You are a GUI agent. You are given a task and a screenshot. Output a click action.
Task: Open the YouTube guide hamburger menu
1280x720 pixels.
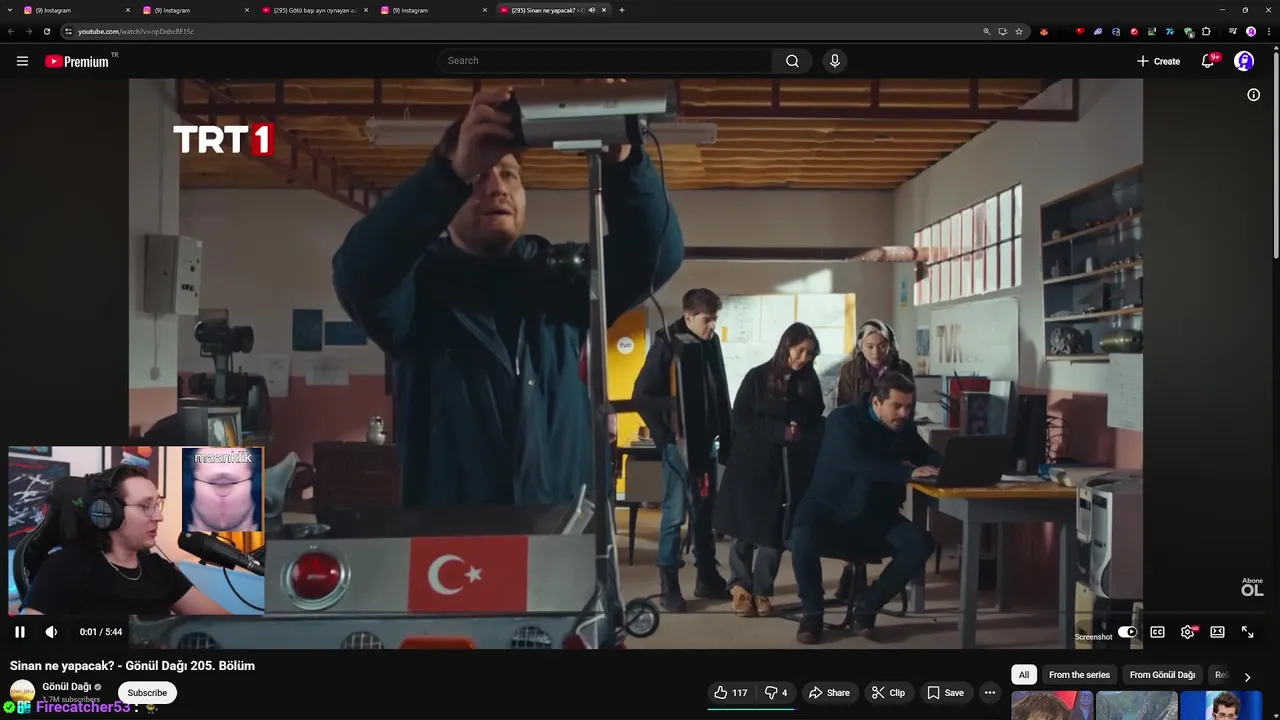point(22,61)
